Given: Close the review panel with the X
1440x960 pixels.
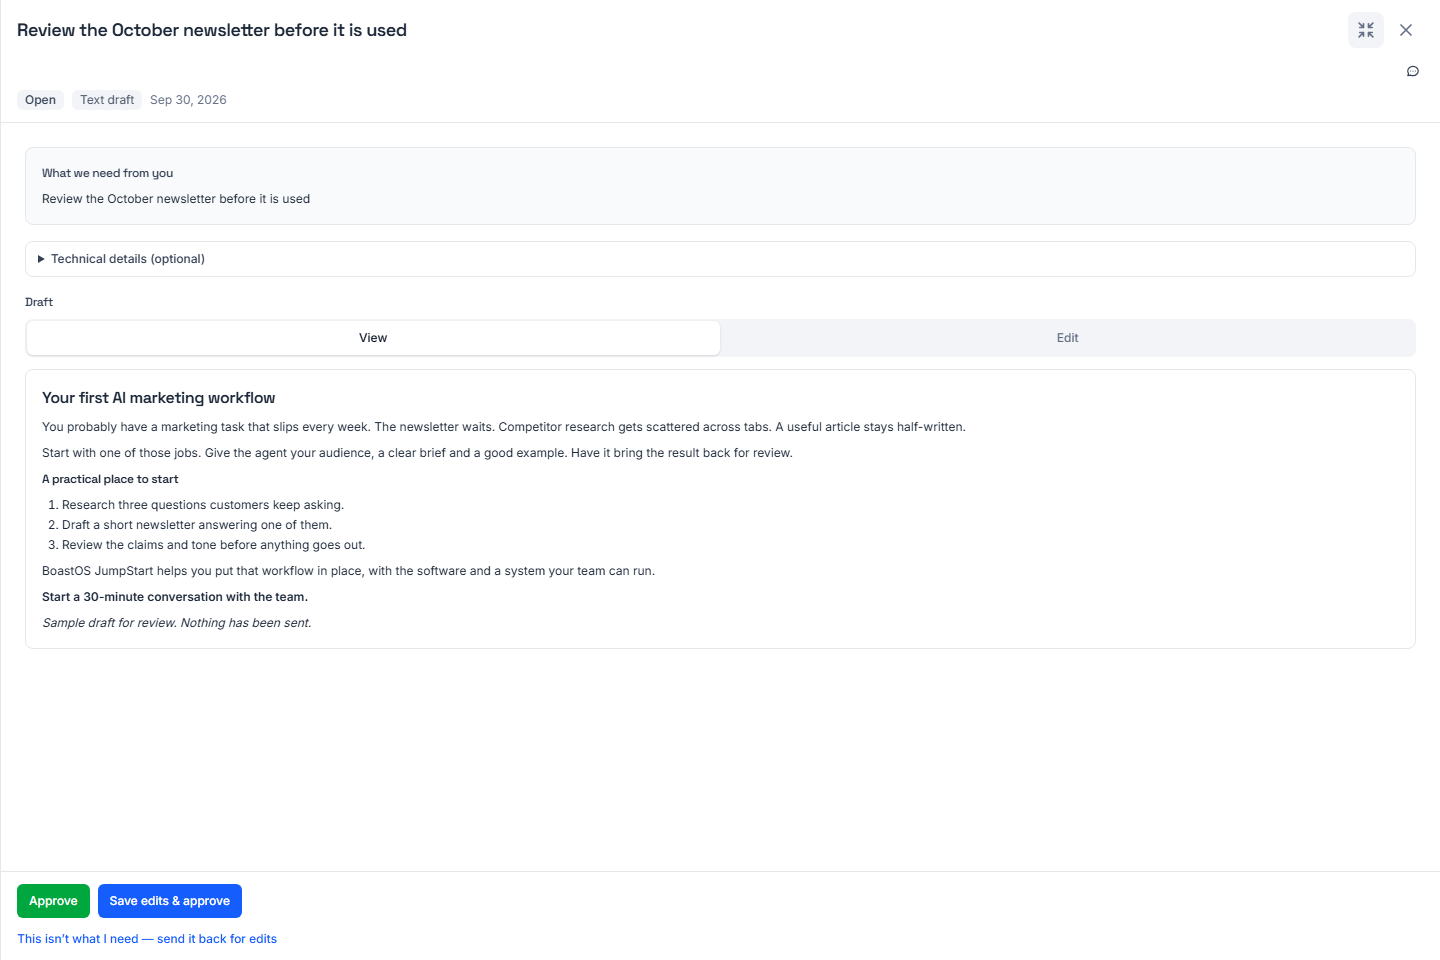Looking at the screenshot, I should click(1406, 30).
